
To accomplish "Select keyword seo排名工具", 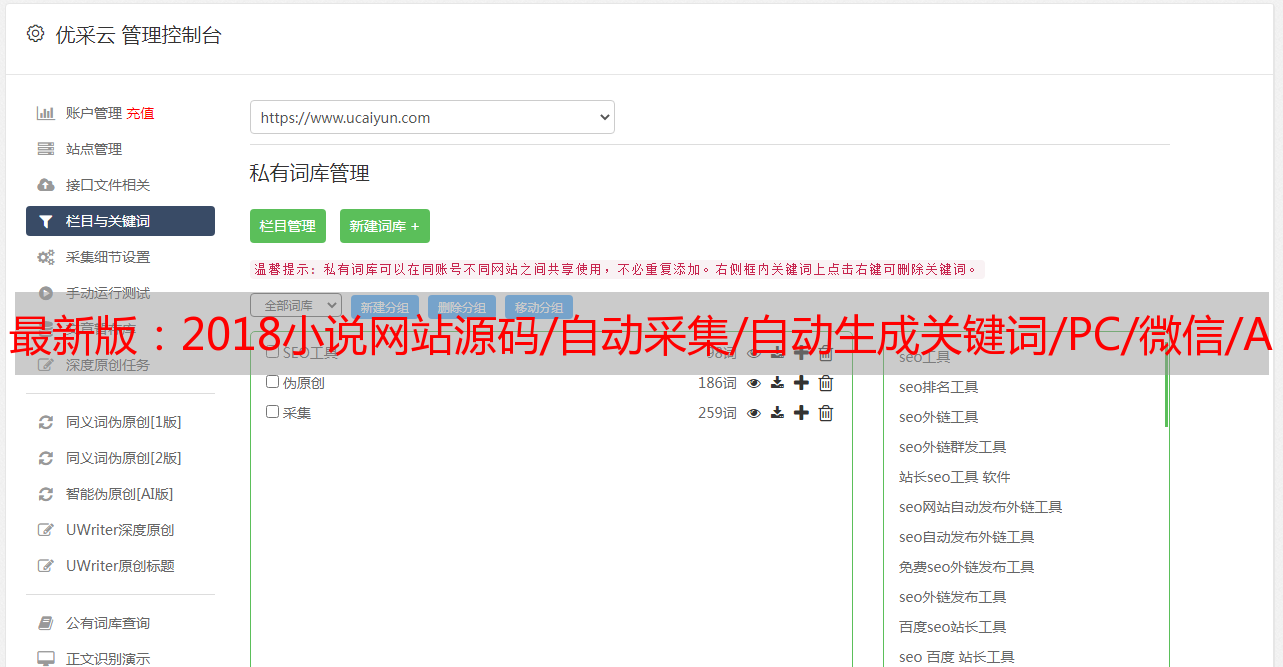I will click(938, 387).
